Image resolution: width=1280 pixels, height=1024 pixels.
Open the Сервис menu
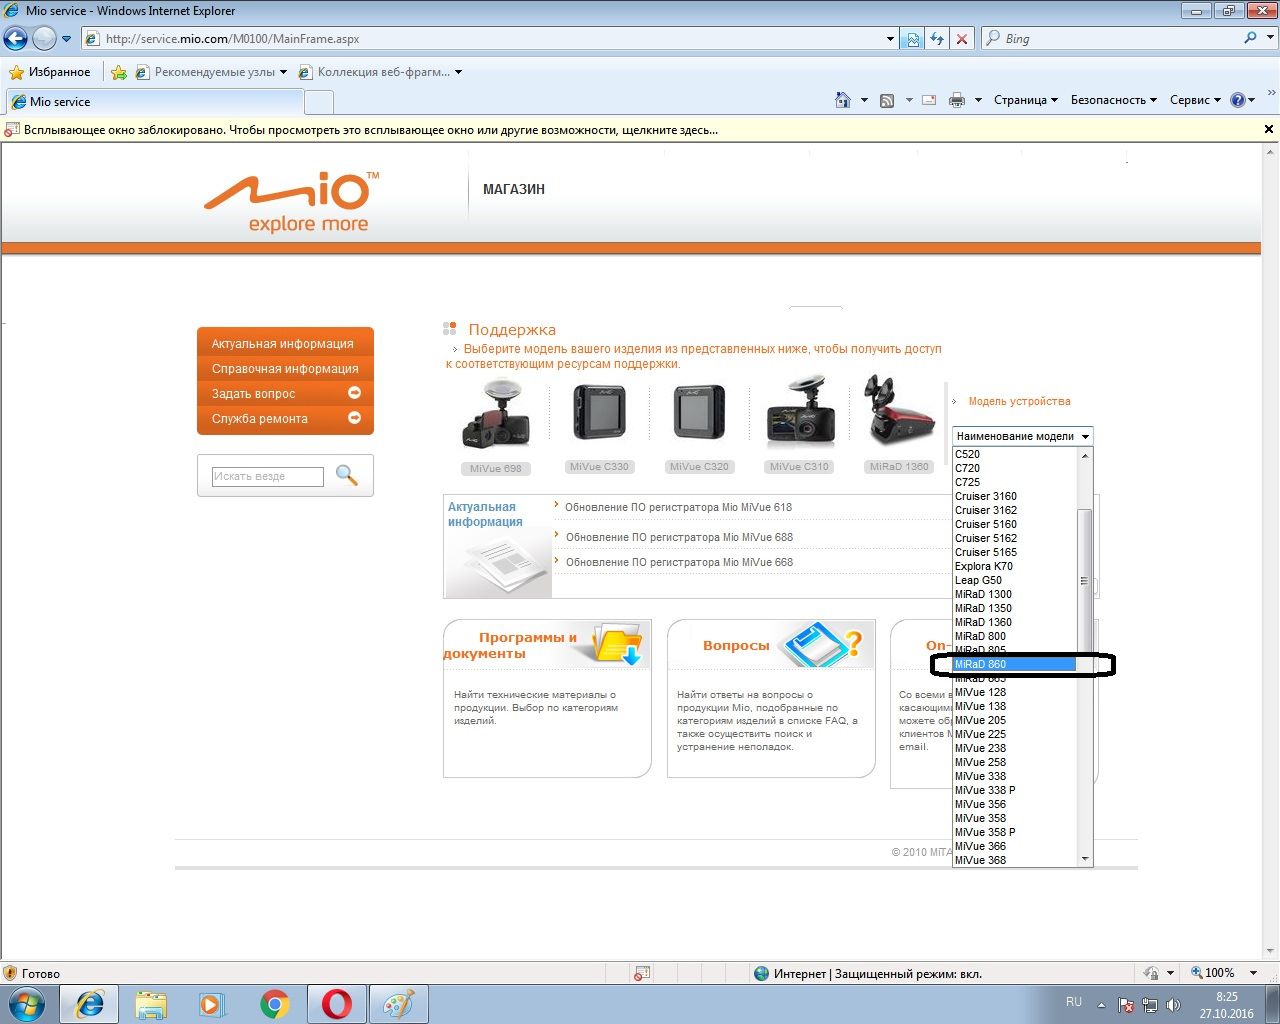1195,100
